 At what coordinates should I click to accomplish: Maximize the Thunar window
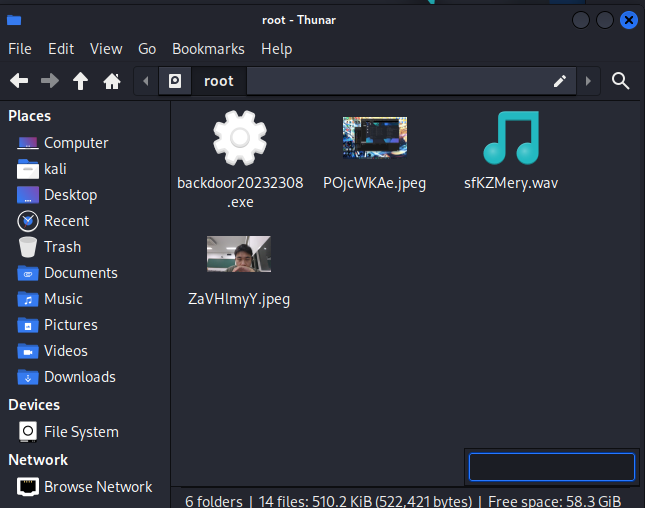pos(605,20)
